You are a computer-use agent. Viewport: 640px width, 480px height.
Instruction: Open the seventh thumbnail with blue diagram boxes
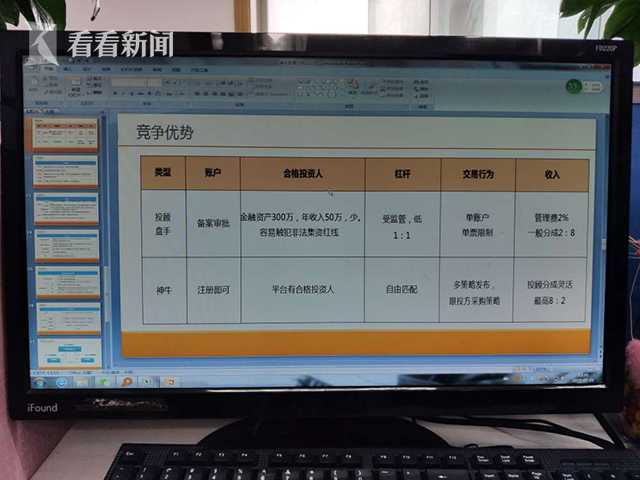(69, 353)
